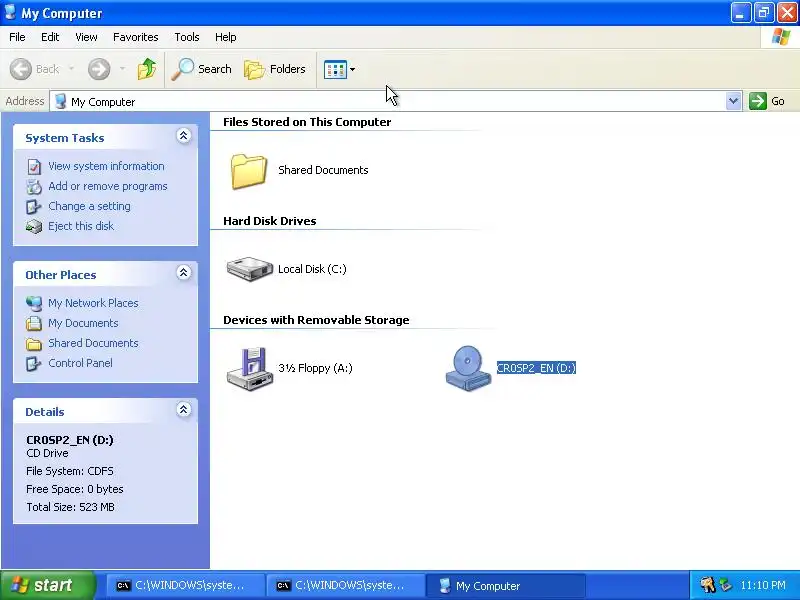
Task: Click the Control Panel sidebar icon
Action: click(x=34, y=363)
